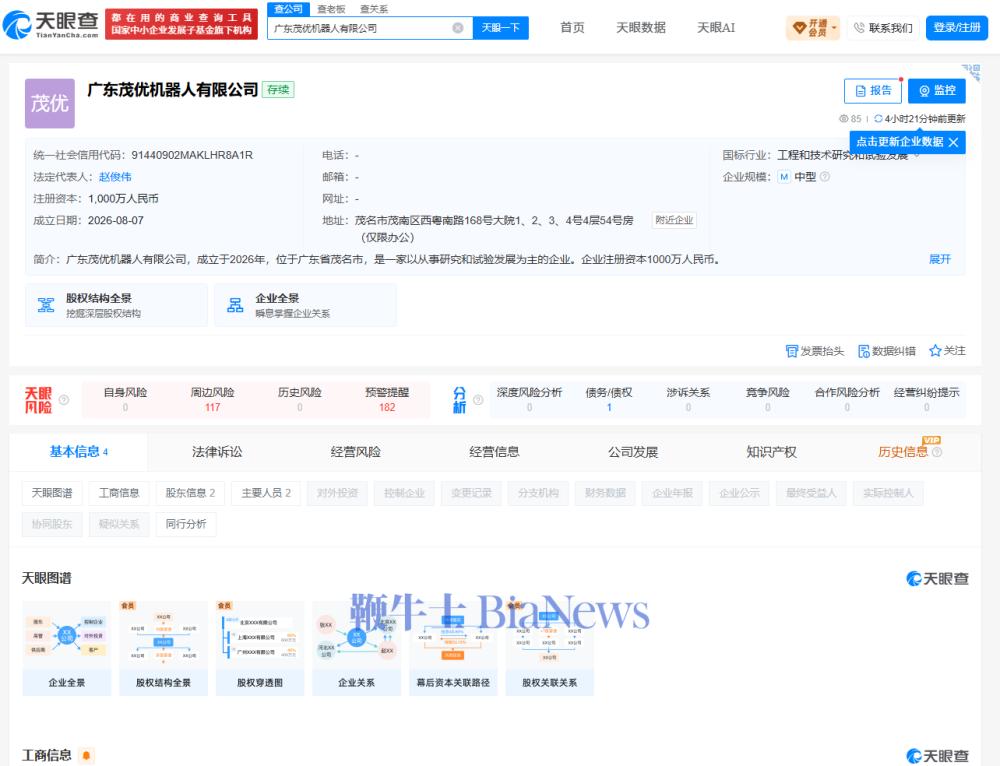Viewport: 1000px width, 766px height.
Task: Open the 企业全景 card
Action: [305, 305]
